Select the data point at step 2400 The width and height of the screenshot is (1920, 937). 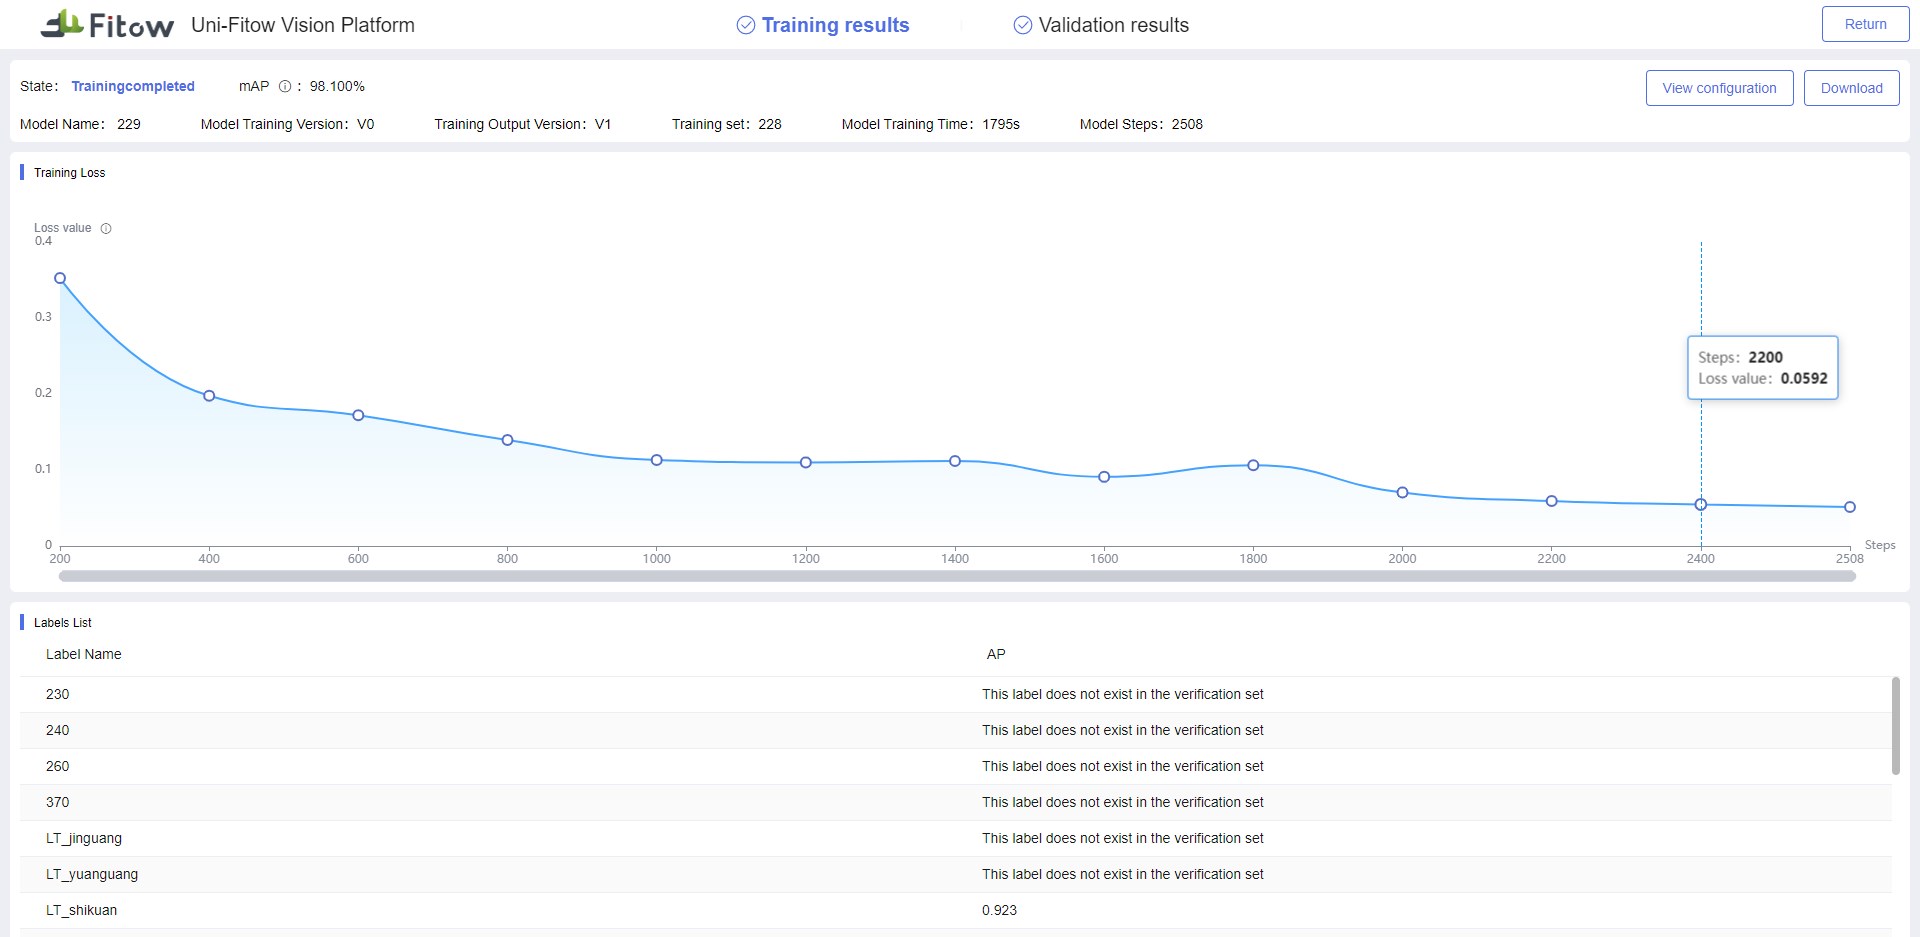1701,505
